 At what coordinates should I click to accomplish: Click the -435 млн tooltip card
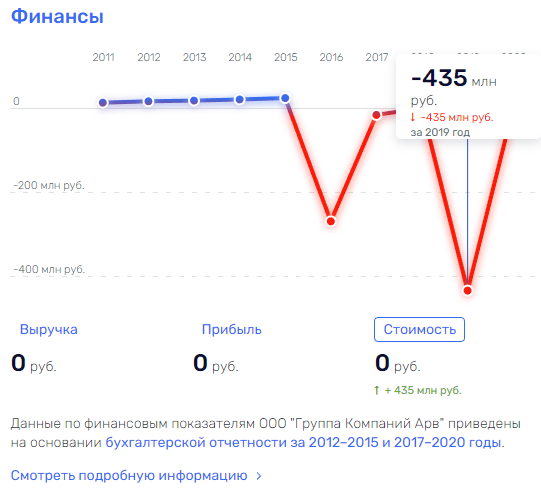pos(468,97)
